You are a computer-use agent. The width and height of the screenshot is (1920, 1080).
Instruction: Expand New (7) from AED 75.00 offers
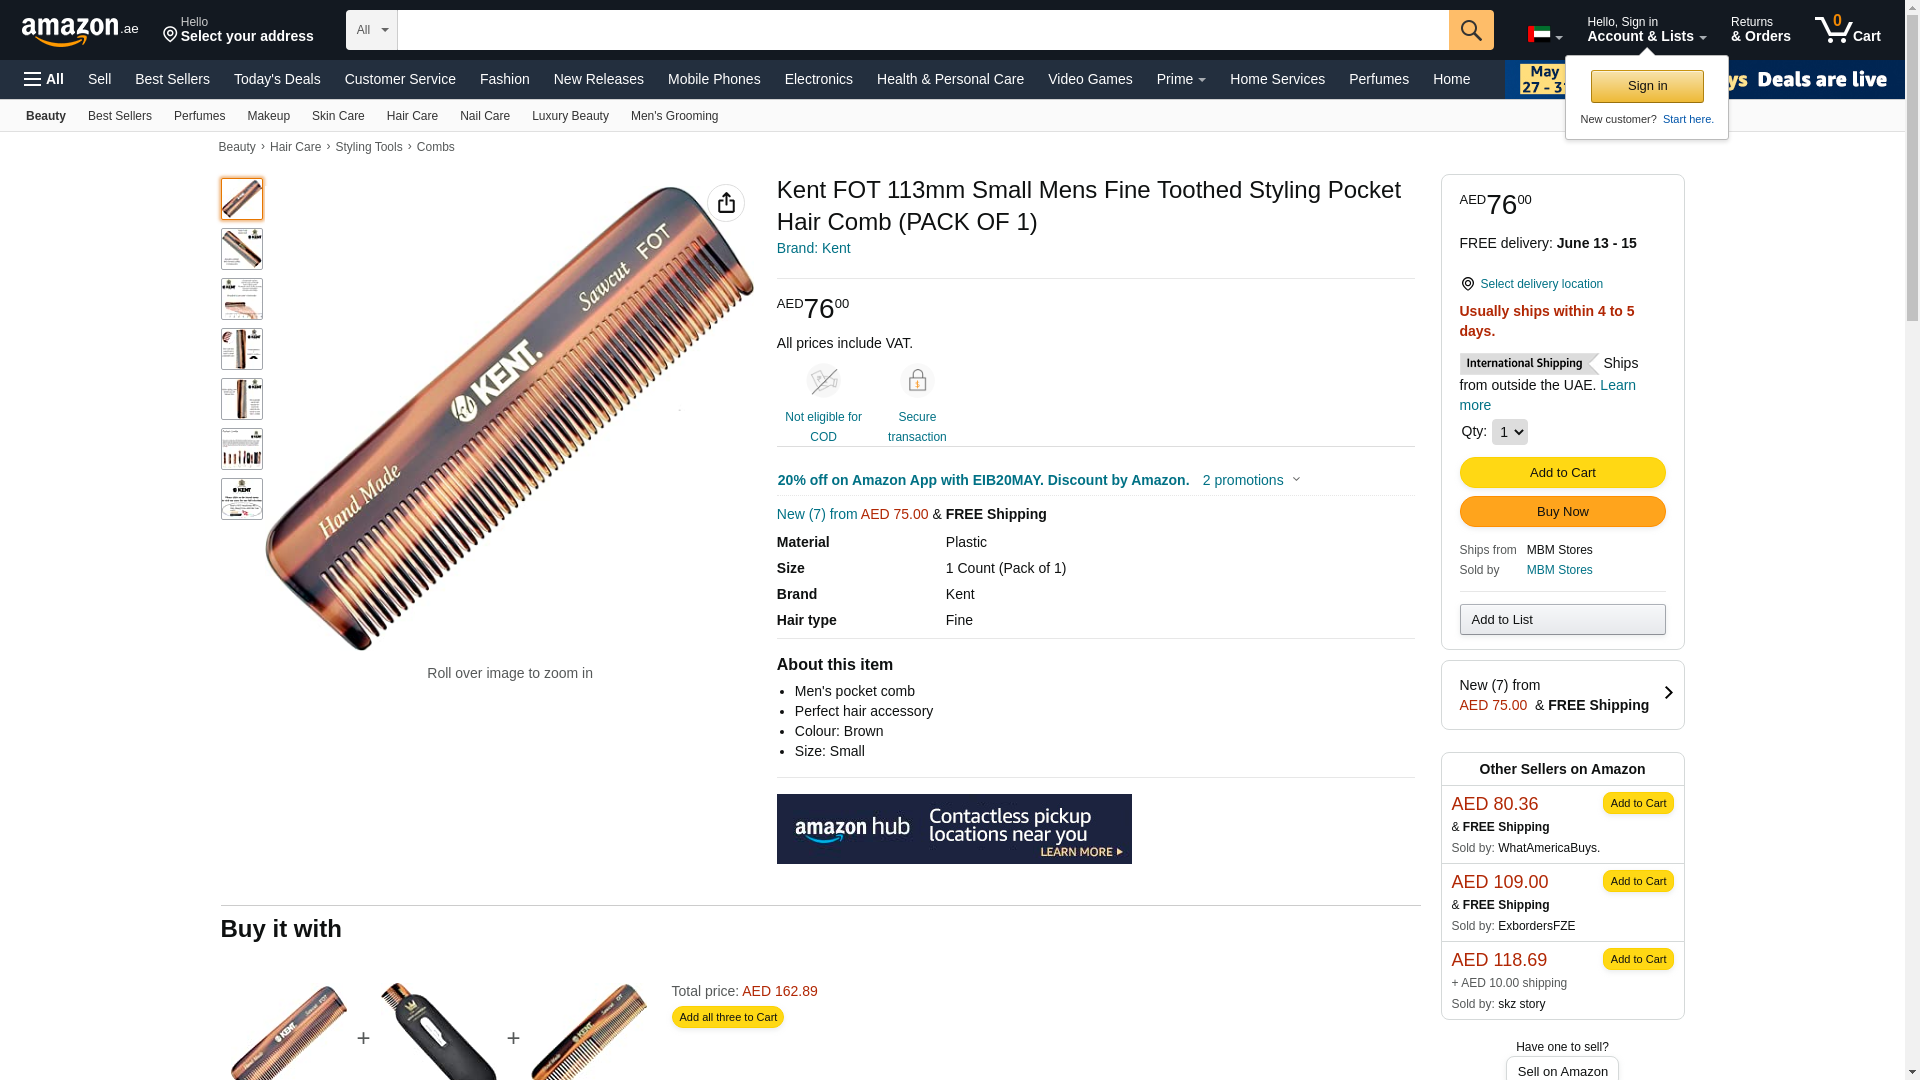coord(1562,695)
